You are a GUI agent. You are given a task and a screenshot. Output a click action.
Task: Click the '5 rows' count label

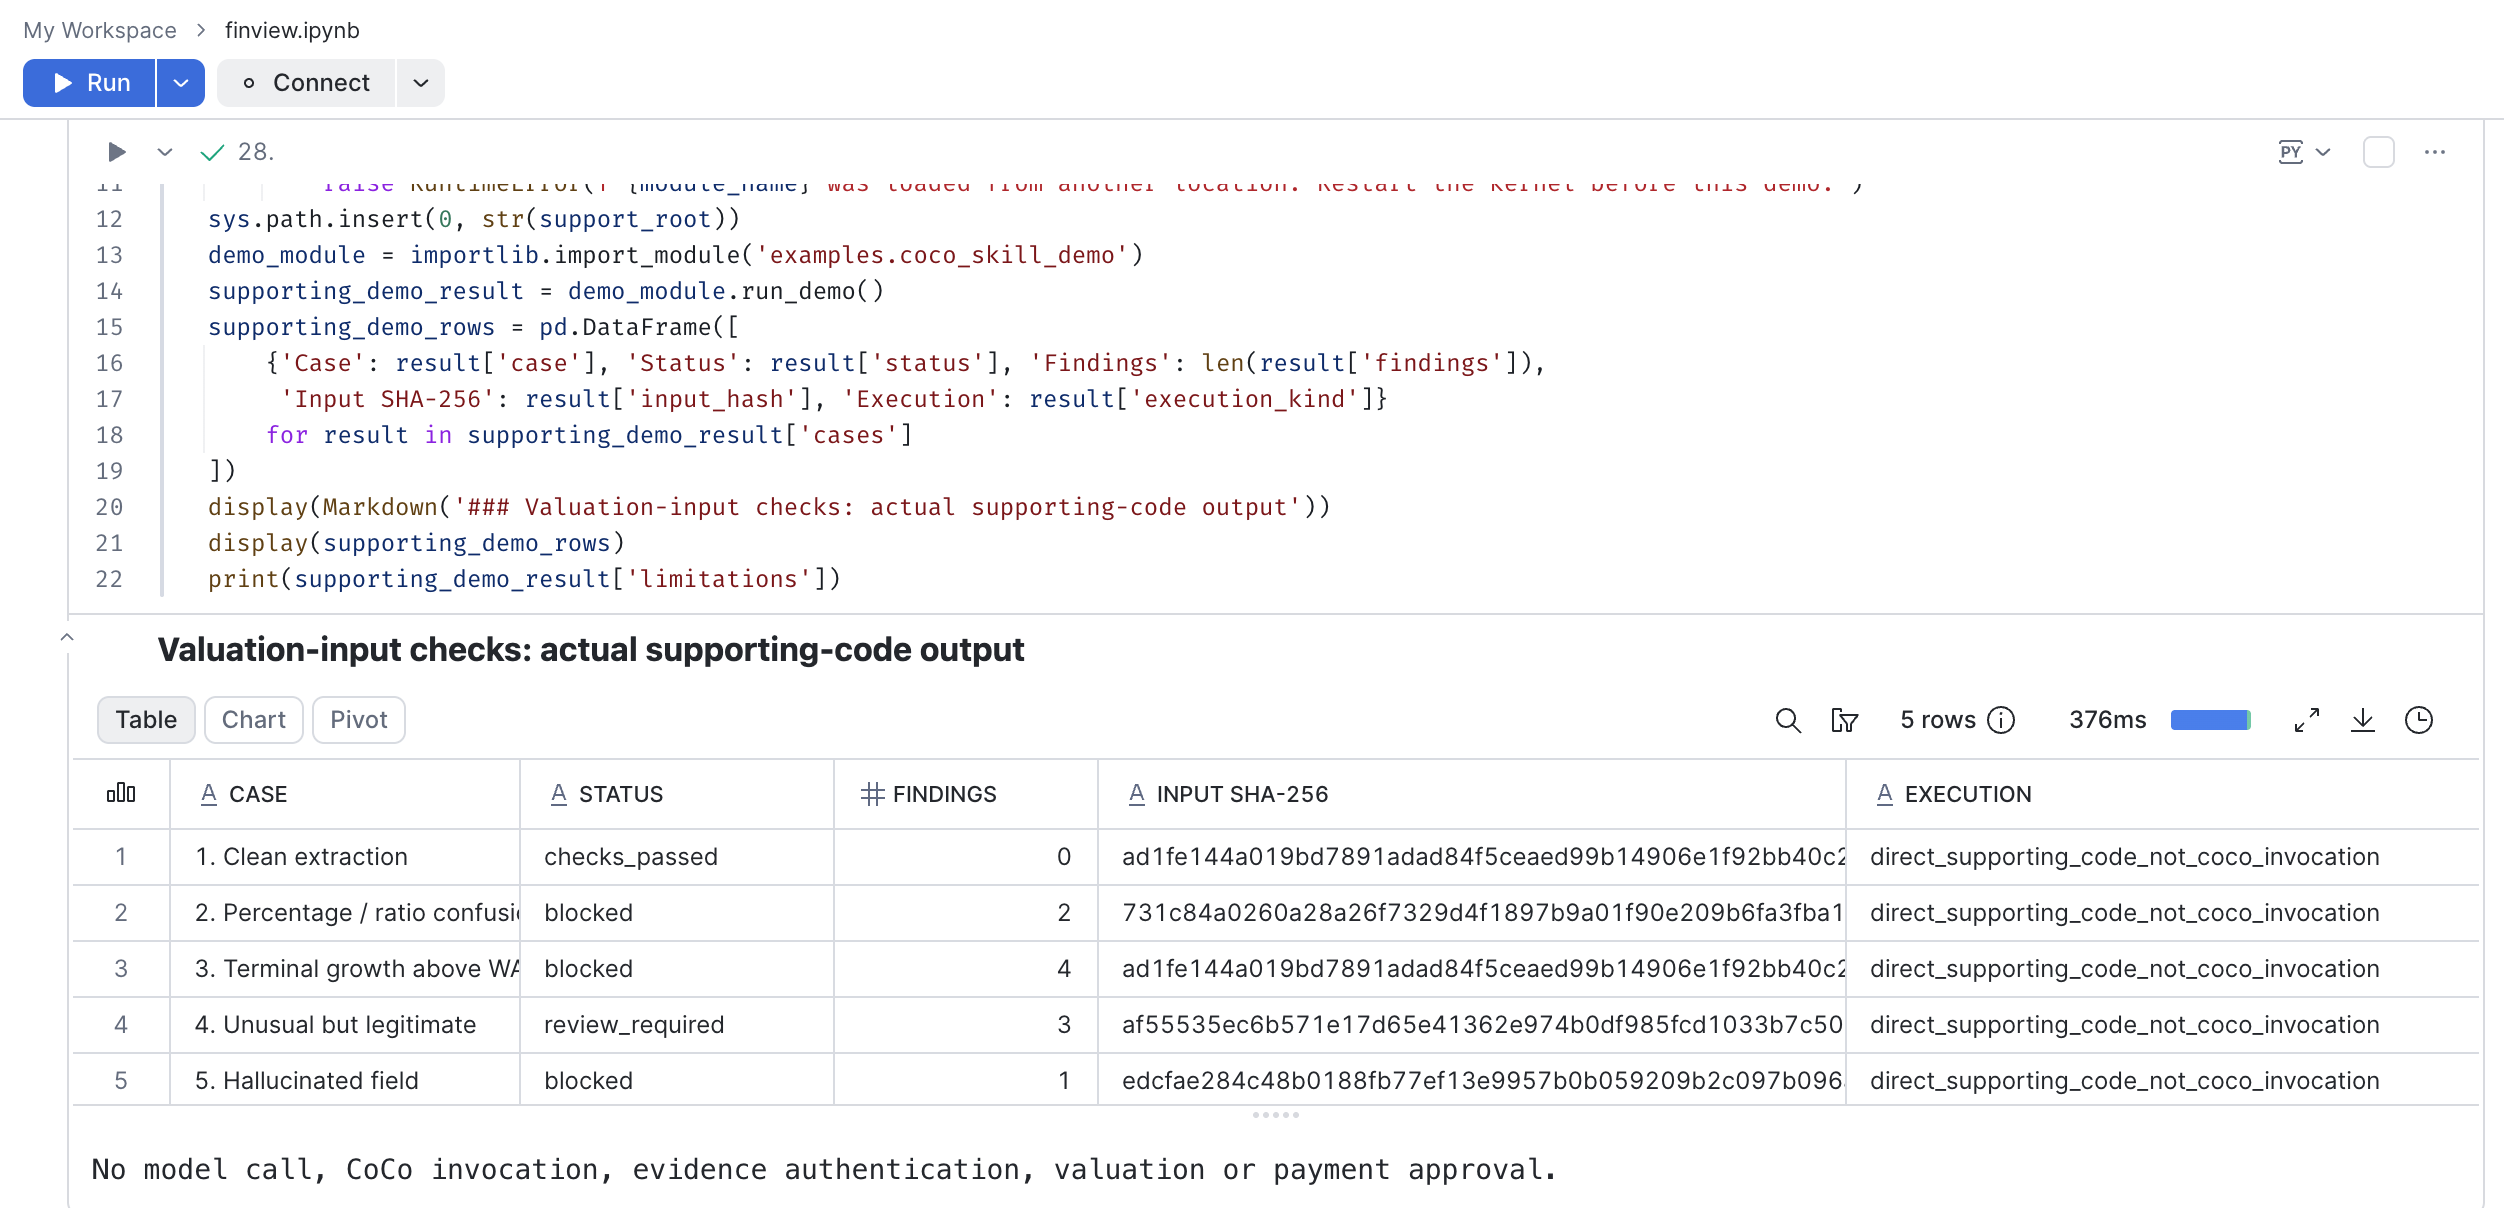(1938, 720)
